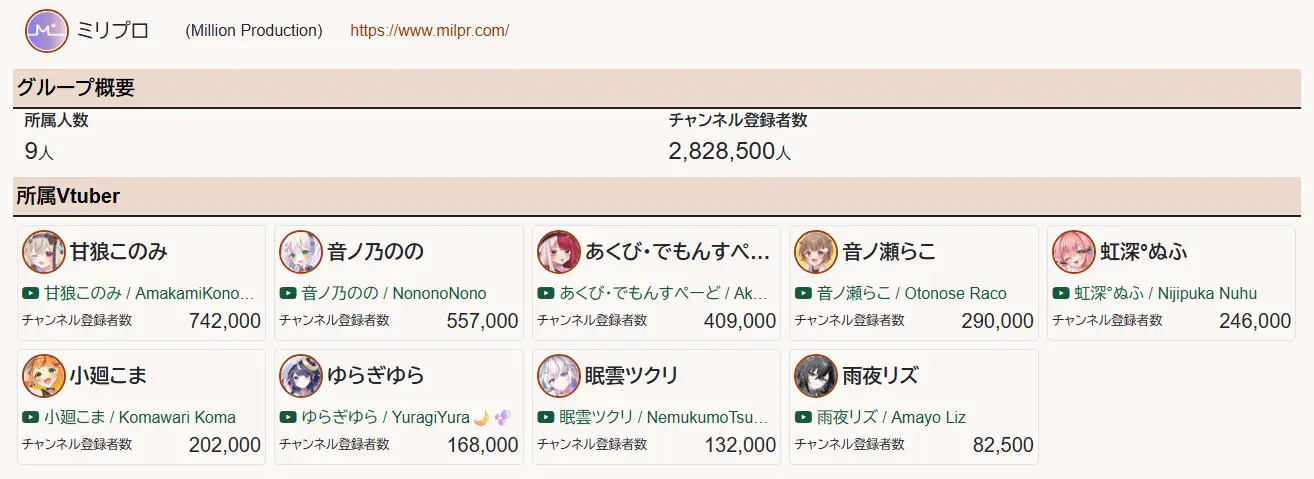Select the 眠雲ツクリ name heading

click(632, 376)
